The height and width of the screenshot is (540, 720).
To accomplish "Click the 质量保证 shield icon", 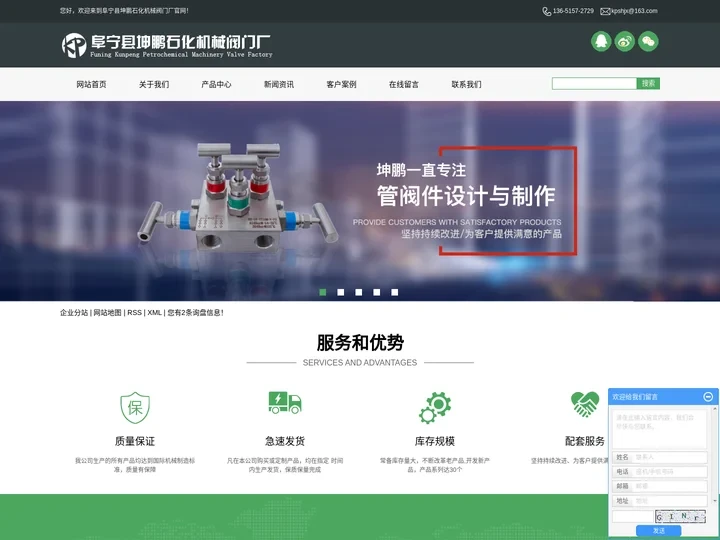I will (x=135, y=407).
